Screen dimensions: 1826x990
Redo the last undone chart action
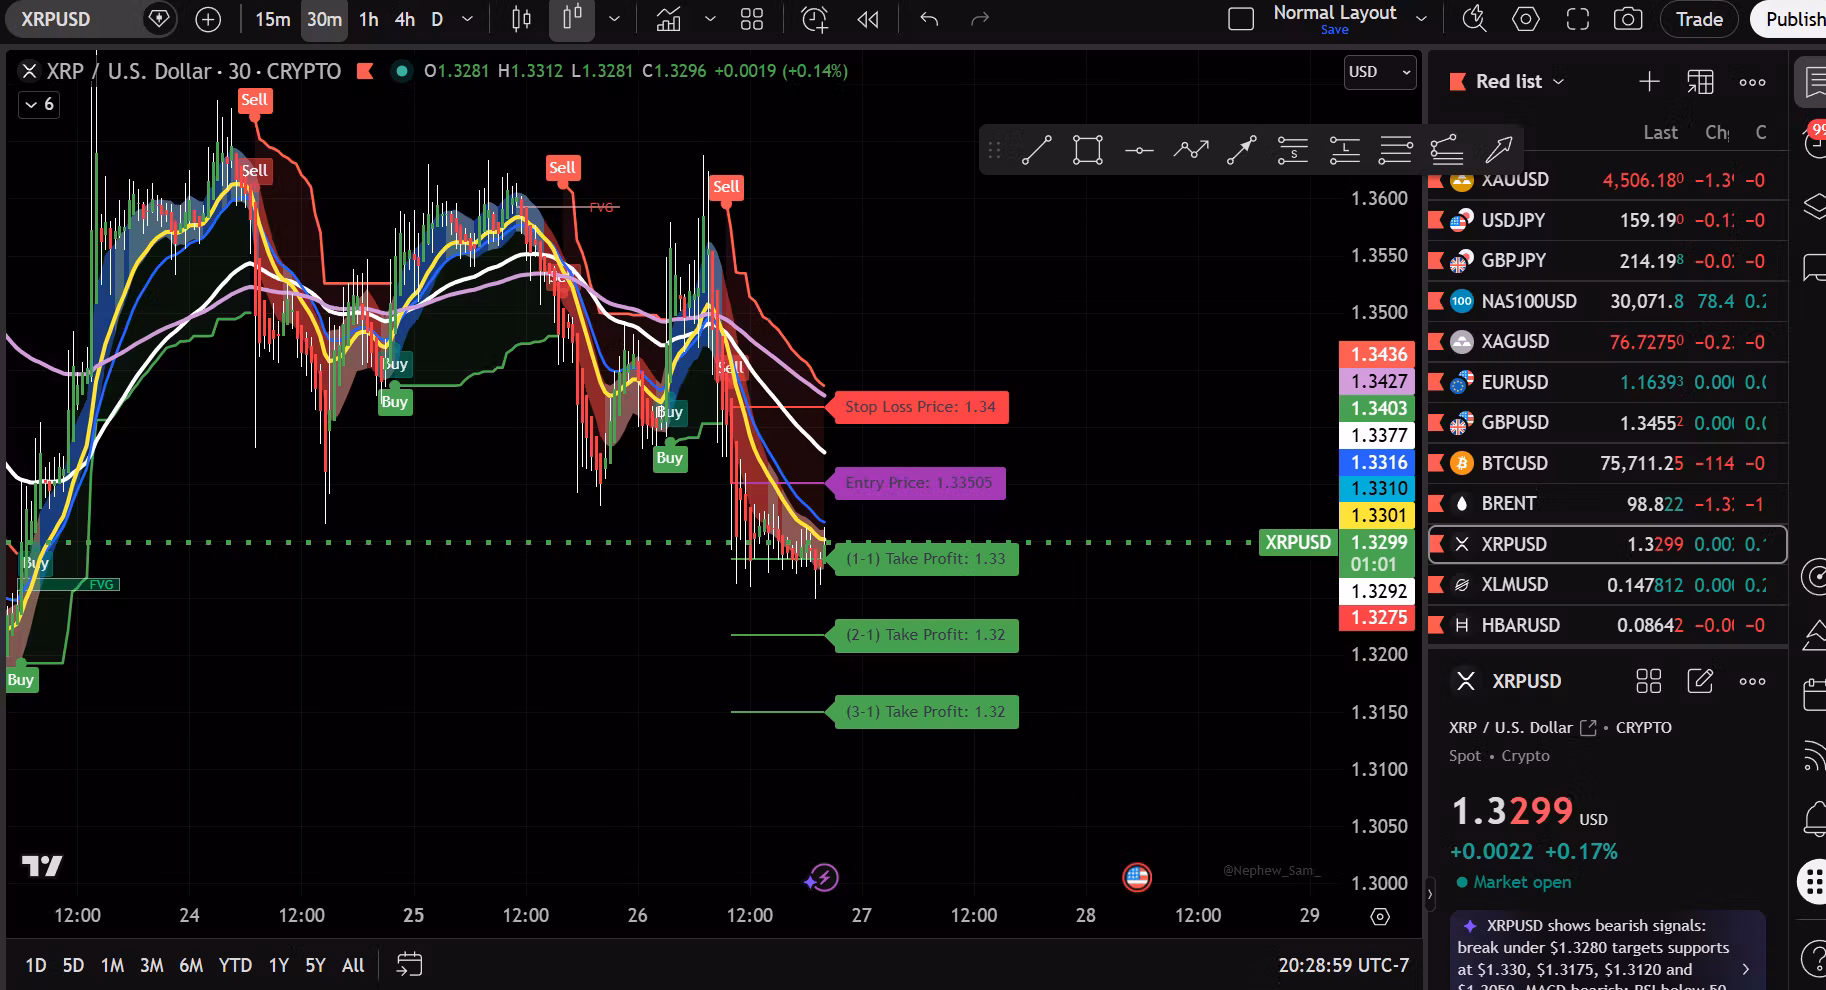click(x=980, y=19)
